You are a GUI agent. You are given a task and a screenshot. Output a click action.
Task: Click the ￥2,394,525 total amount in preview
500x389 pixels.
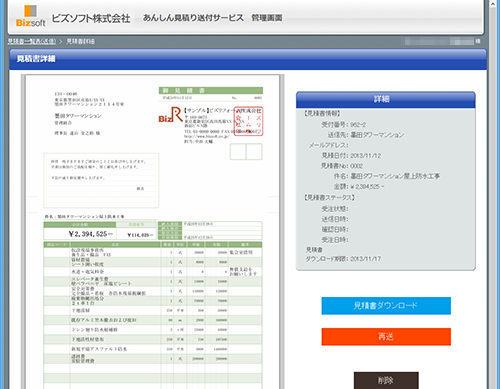tap(91, 234)
